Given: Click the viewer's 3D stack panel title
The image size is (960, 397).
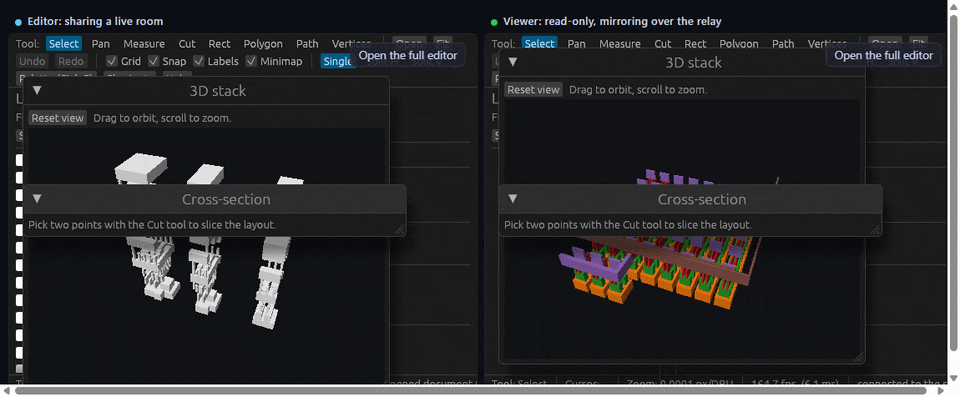Looking at the screenshot, I should 694,62.
